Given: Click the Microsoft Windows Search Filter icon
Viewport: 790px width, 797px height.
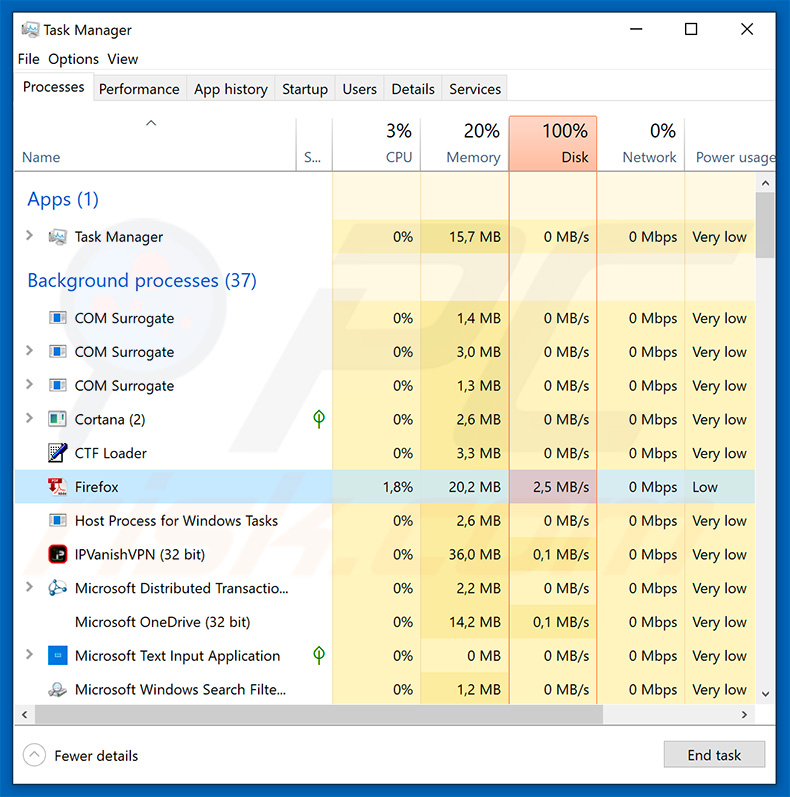Looking at the screenshot, I should (57, 690).
